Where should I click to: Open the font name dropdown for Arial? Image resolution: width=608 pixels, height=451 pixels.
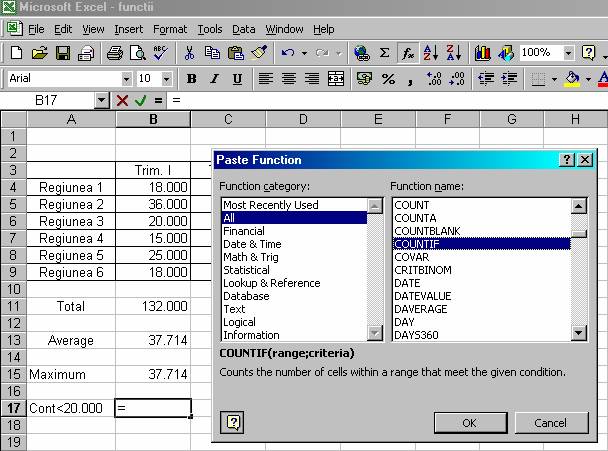point(126,78)
